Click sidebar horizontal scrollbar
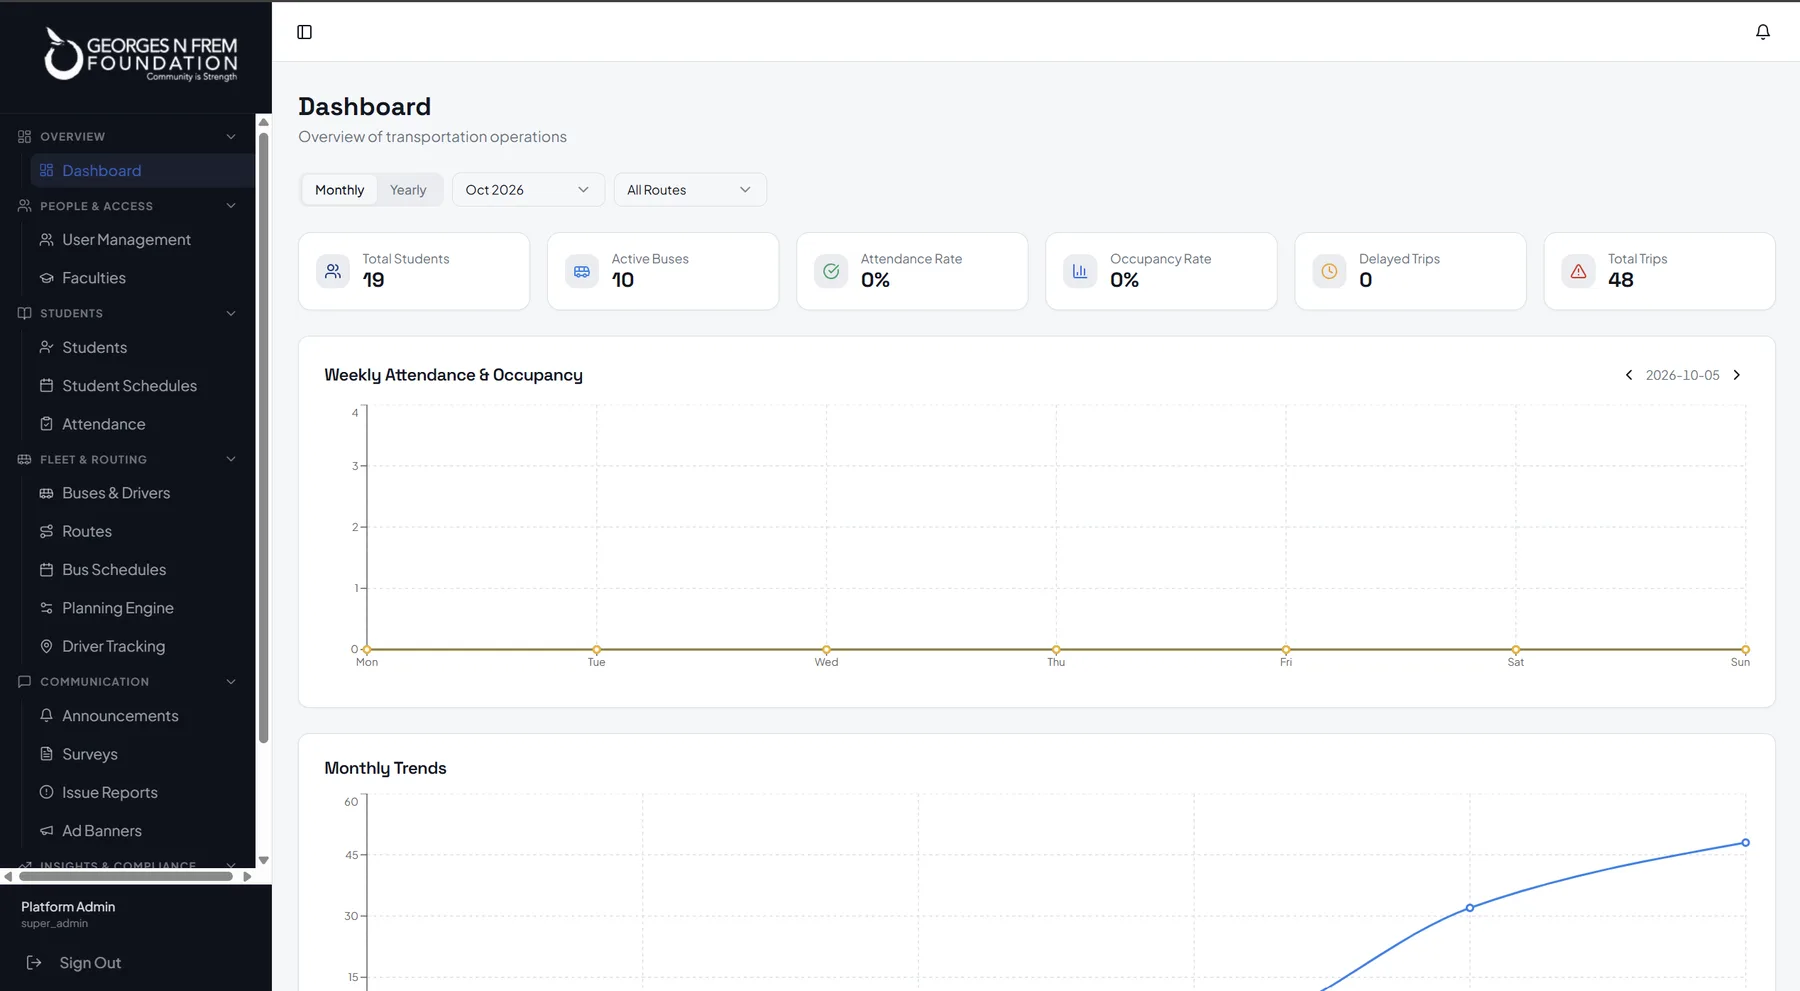Screen dimensions: 1800x991 tap(126, 876)
